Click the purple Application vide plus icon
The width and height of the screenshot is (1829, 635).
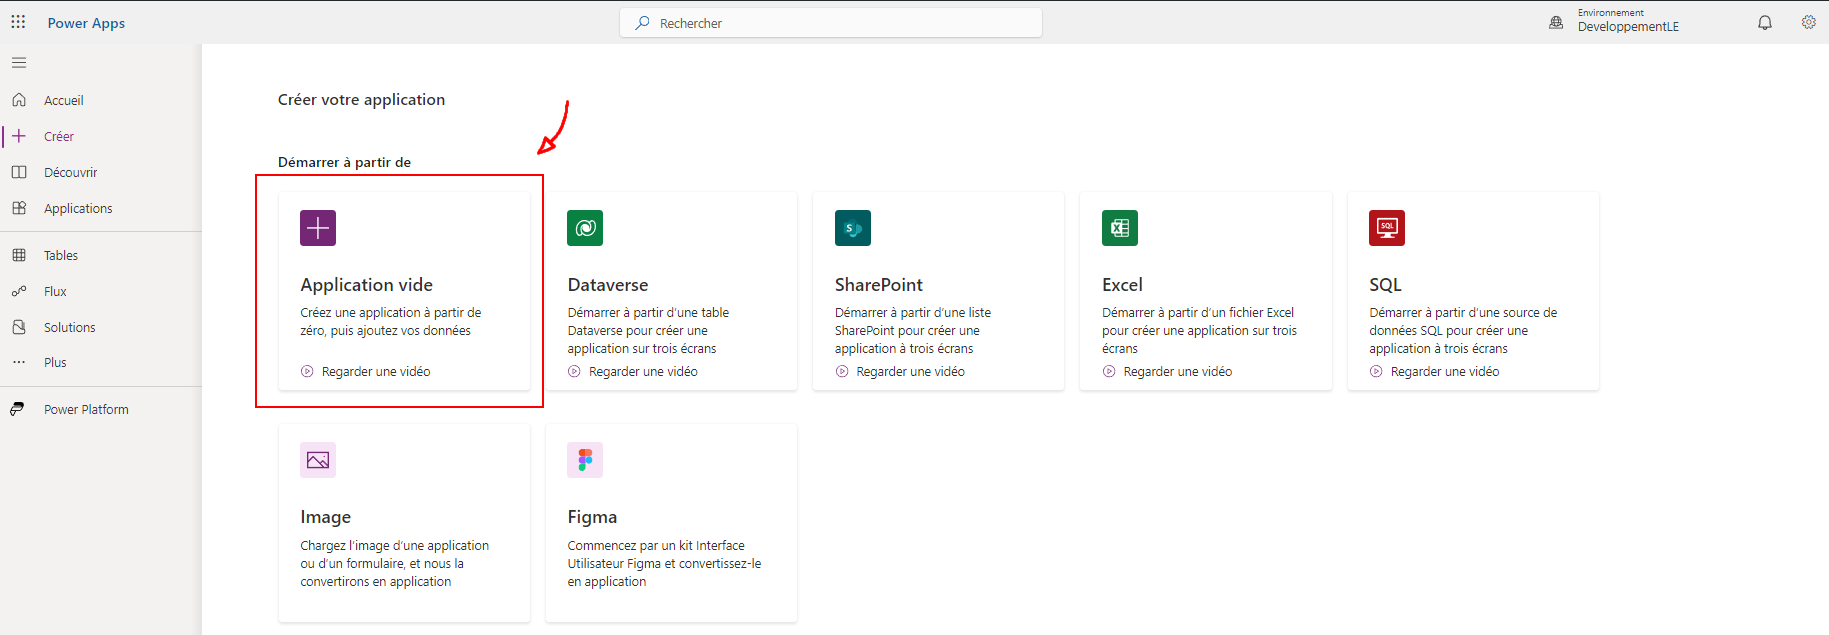point(318,228)
